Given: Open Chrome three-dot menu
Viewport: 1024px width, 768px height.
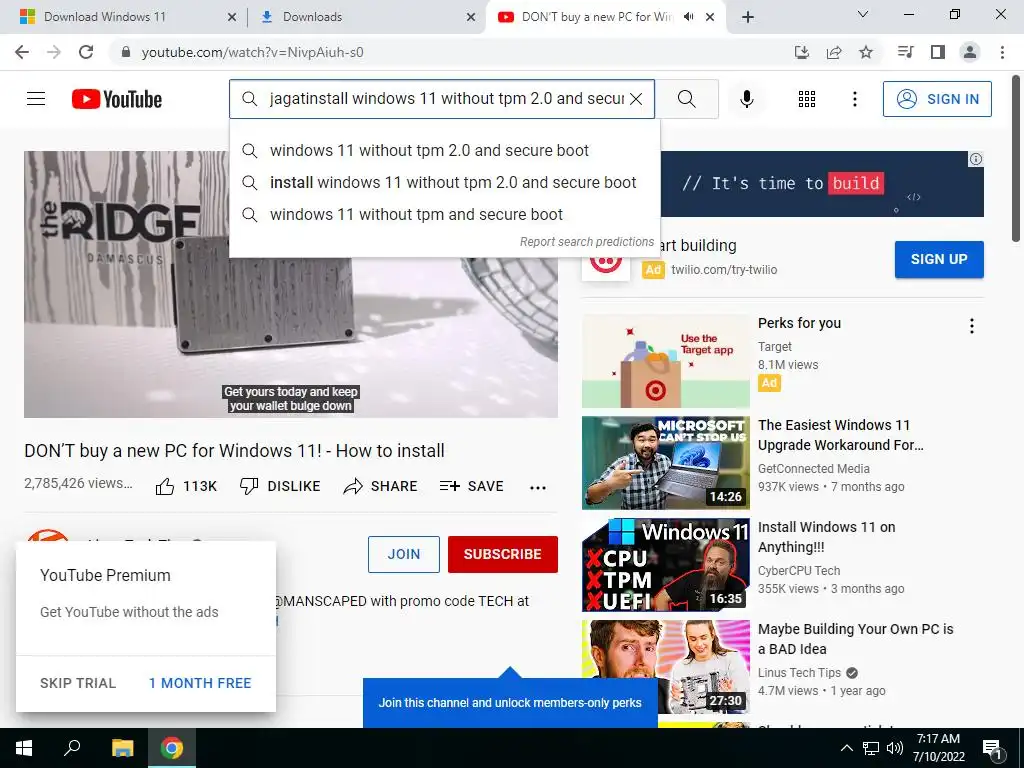Looking at the screenshot, I should (1002, 52).
